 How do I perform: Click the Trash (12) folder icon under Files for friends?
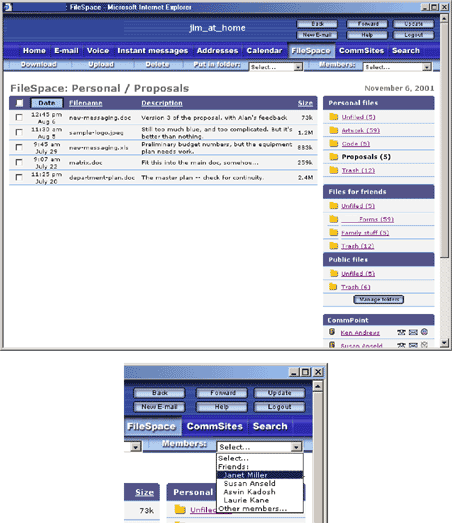(x=334, y=246)
